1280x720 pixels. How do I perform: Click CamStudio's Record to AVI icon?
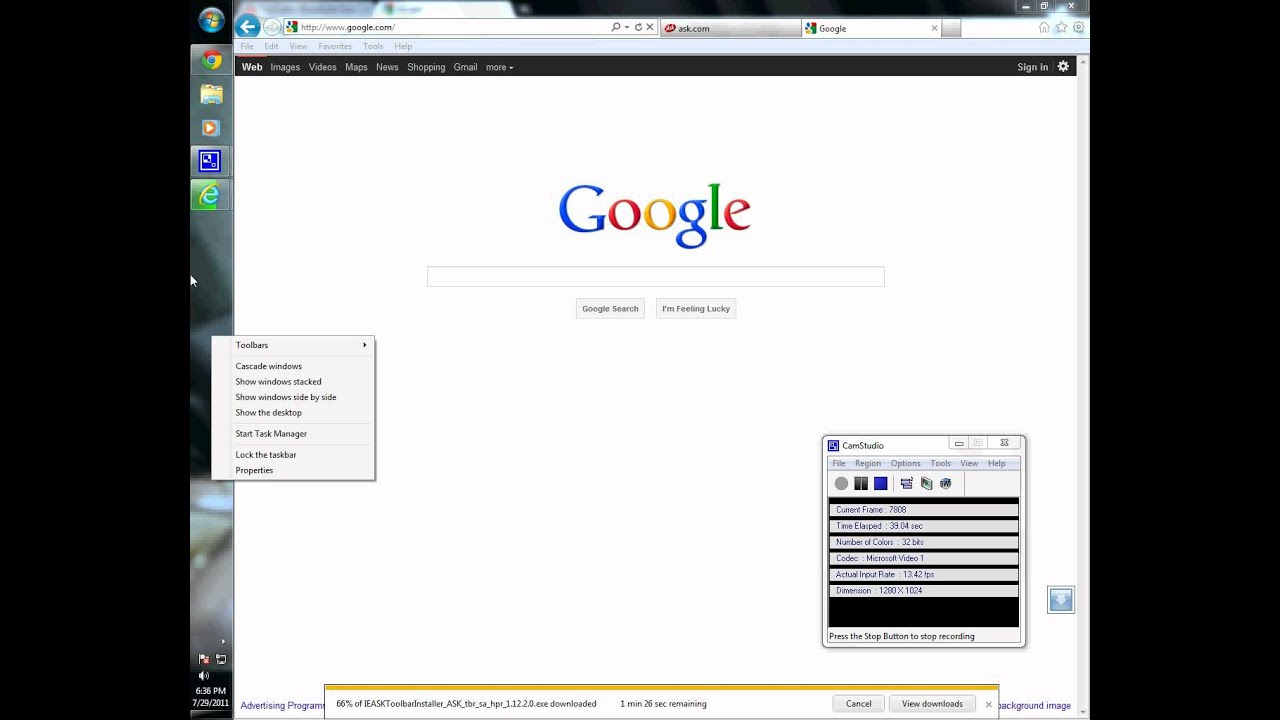click(x=927, y=484)
